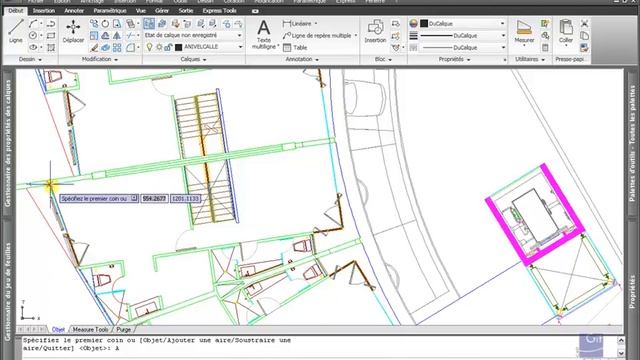Screen dimensions: 640x360
Task: Select the Mirror tool in Modification panel
Action: click(x=117, y=36)
